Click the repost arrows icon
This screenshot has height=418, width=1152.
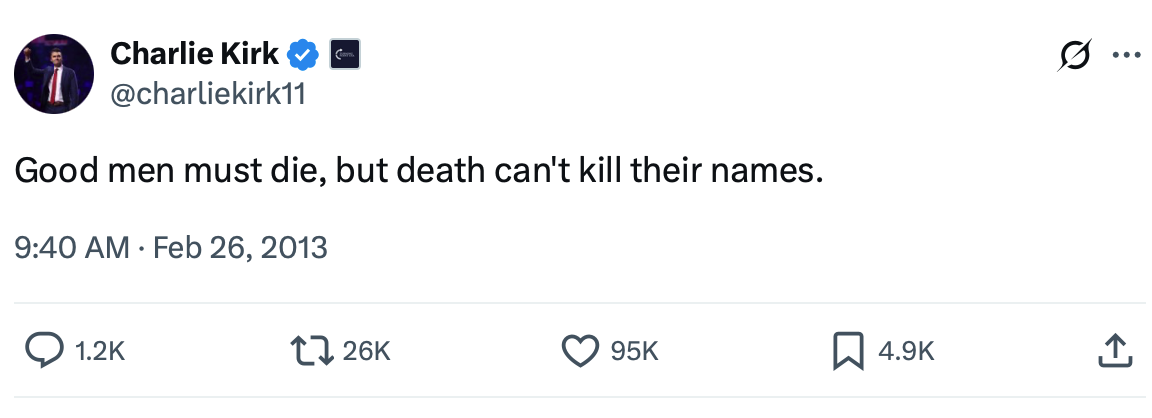(x=309, y=350)
